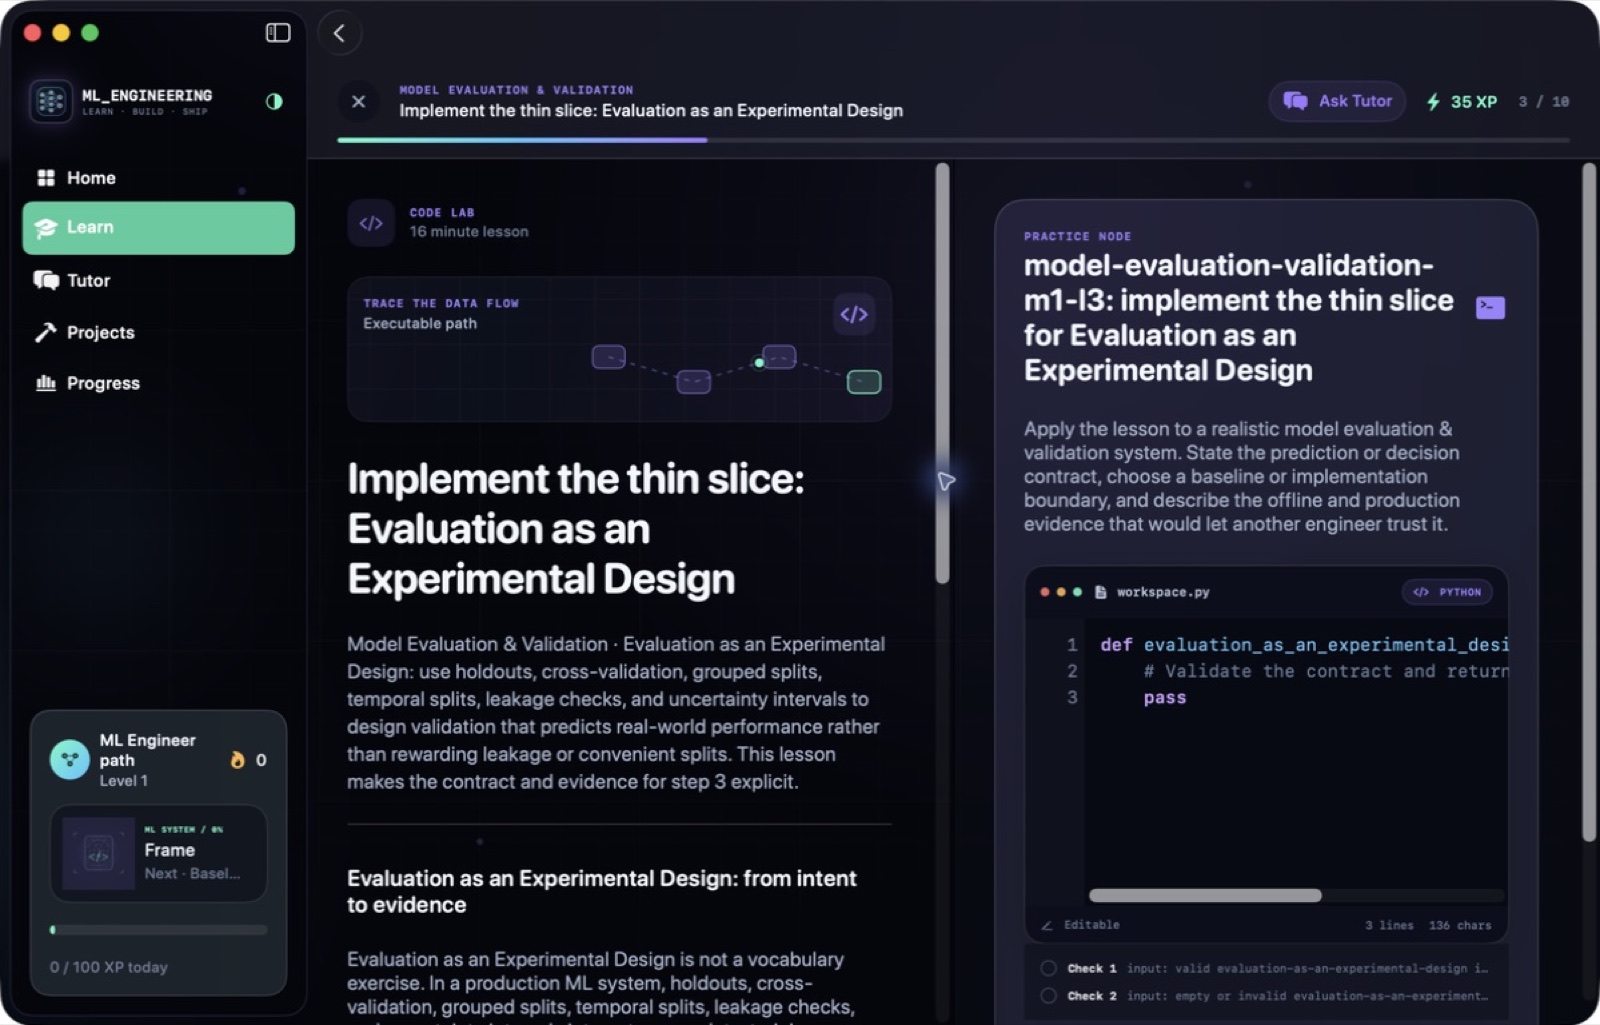Select the Check 1 radio circle

click(x=1048, y=968)
